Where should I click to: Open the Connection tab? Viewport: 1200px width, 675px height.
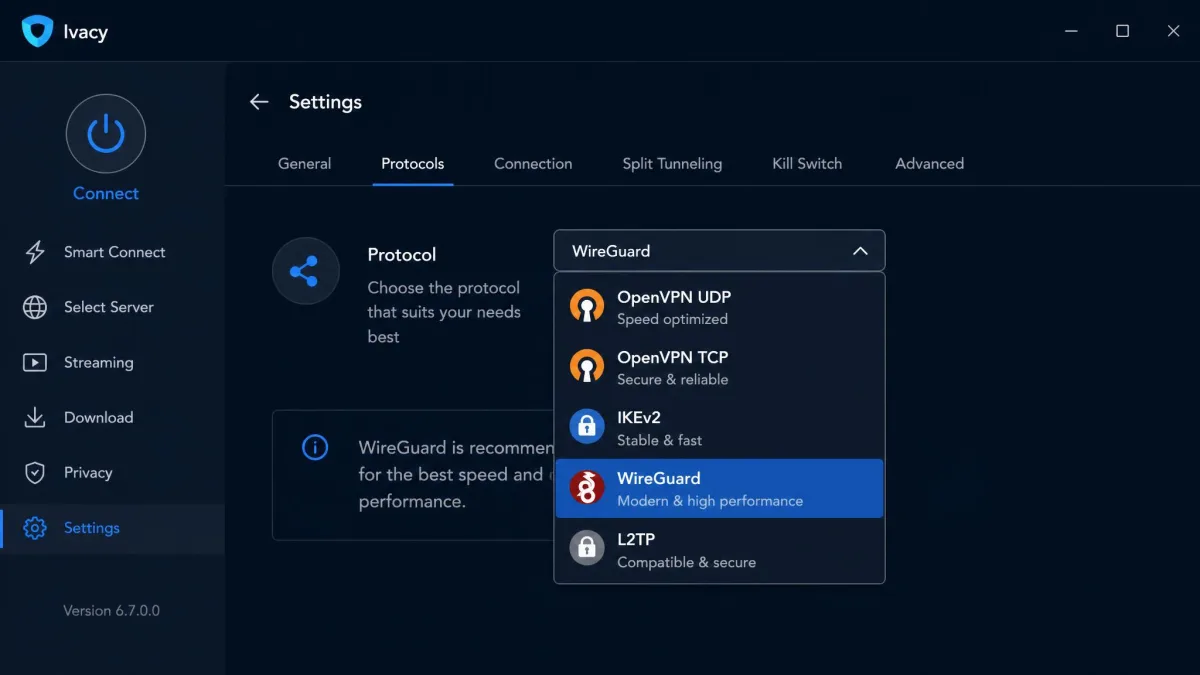click(533, 163)
